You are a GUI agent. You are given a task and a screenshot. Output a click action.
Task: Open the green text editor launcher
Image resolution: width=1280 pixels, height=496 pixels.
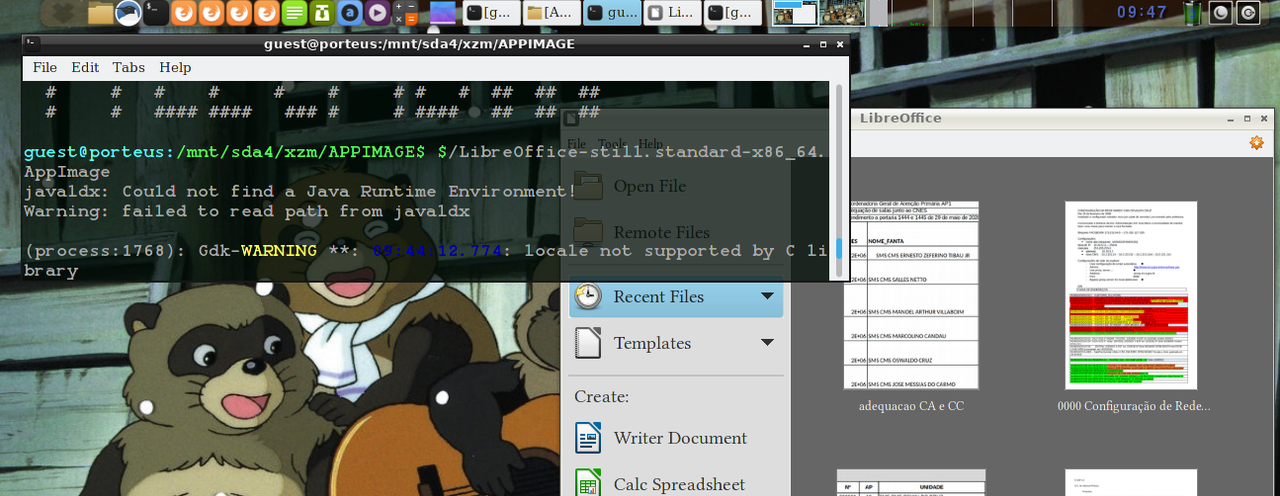click(x=295, y=13)
